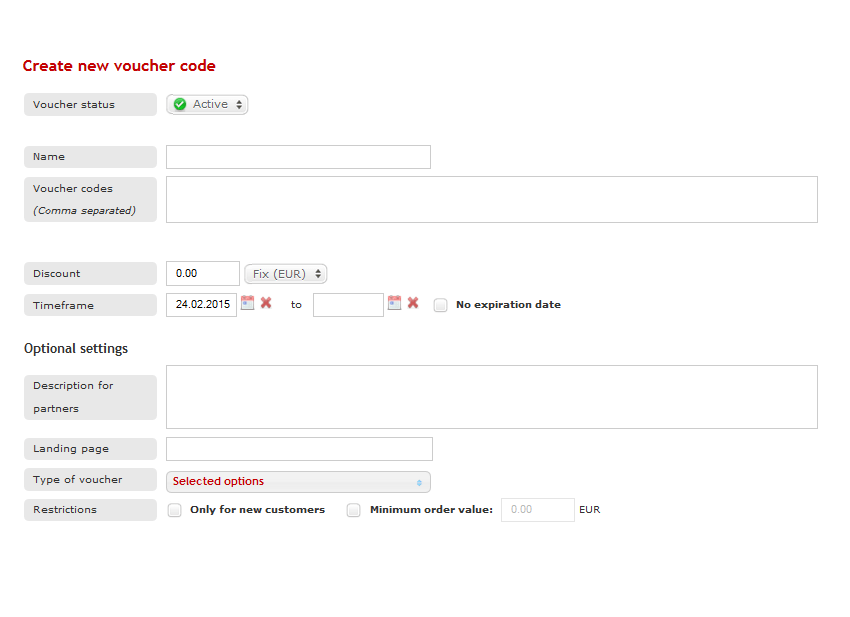Screen dimensions: 850x617
Task: Expand the Type of voucher Selected options dropdown
Action: [298, 482]
